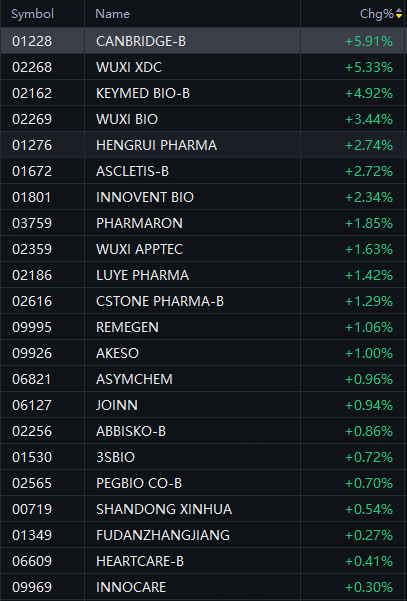Select LUYE PHARMA stock
The width and height of the screenshot is (407, 601).
tap(204, 275)
